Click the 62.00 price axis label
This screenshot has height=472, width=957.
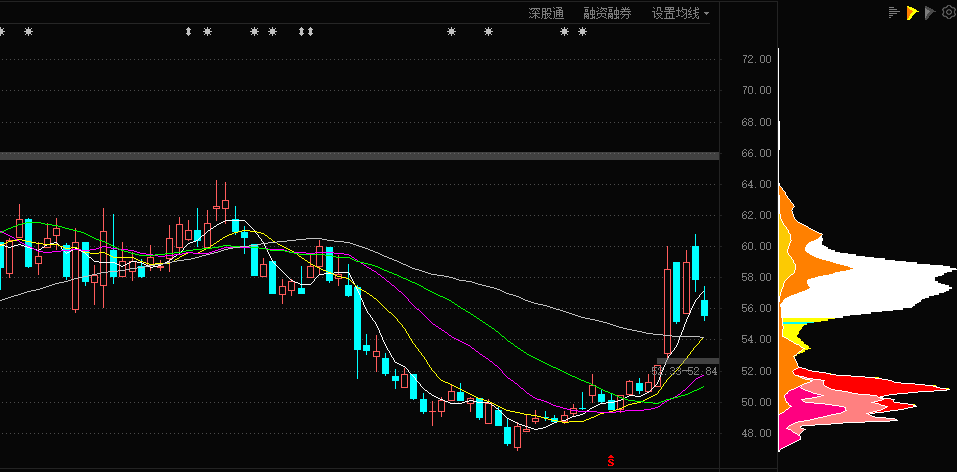click(757, 216)
